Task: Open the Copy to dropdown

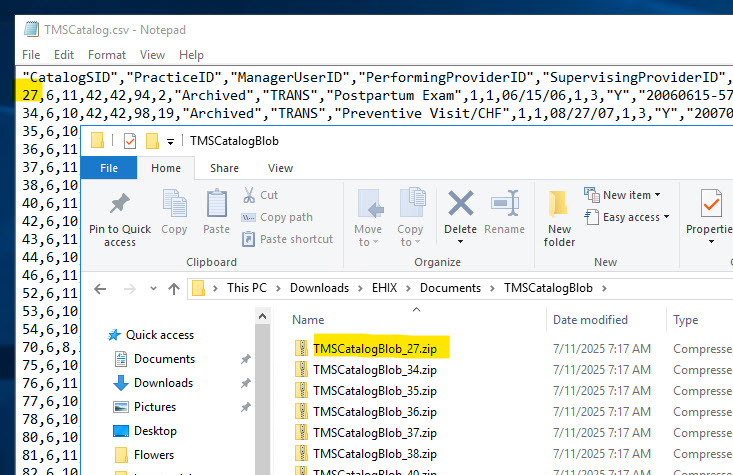Action: tap(410, 217)
